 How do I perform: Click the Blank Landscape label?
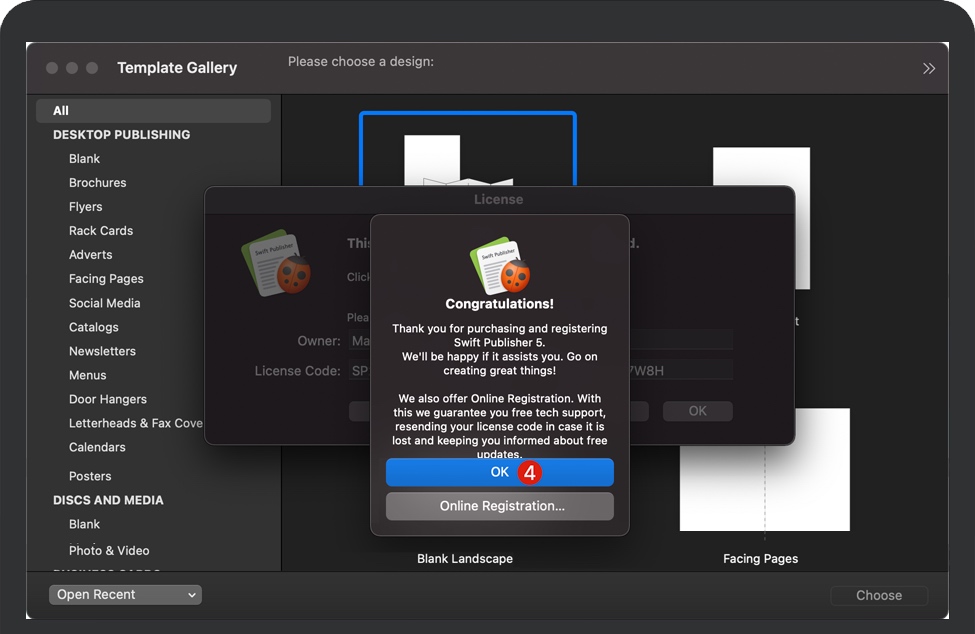464,559
